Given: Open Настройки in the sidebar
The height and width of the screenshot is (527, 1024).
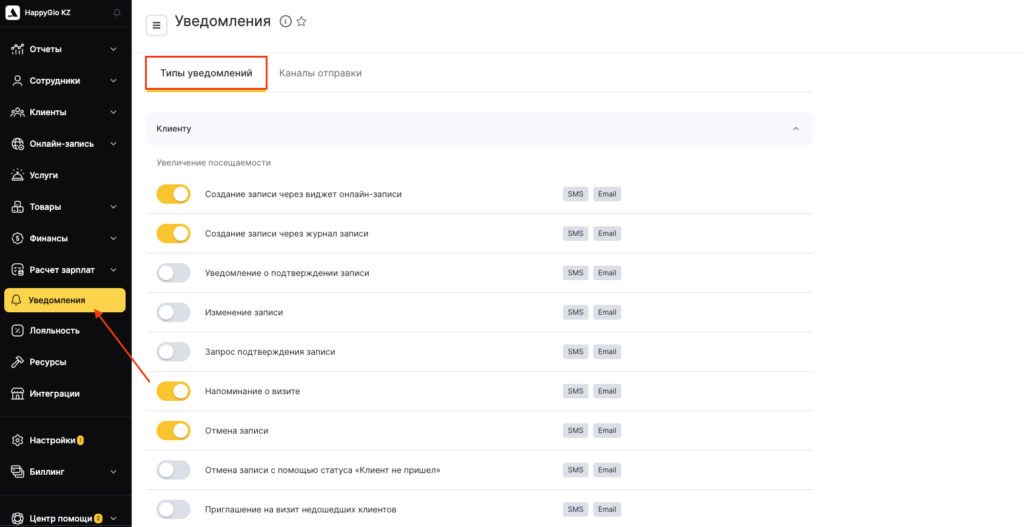Looking at the screenshot, I should pyautogui.click(x=52, y=440).
